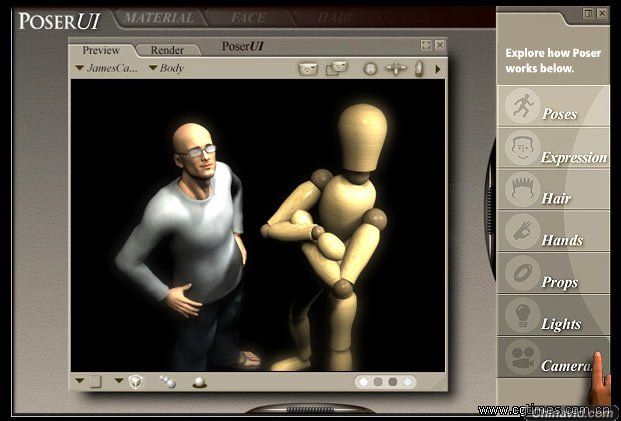Open the MATERIAL tab at top
The height and width of the screenshot is (421, 621).
click(159, 18)
